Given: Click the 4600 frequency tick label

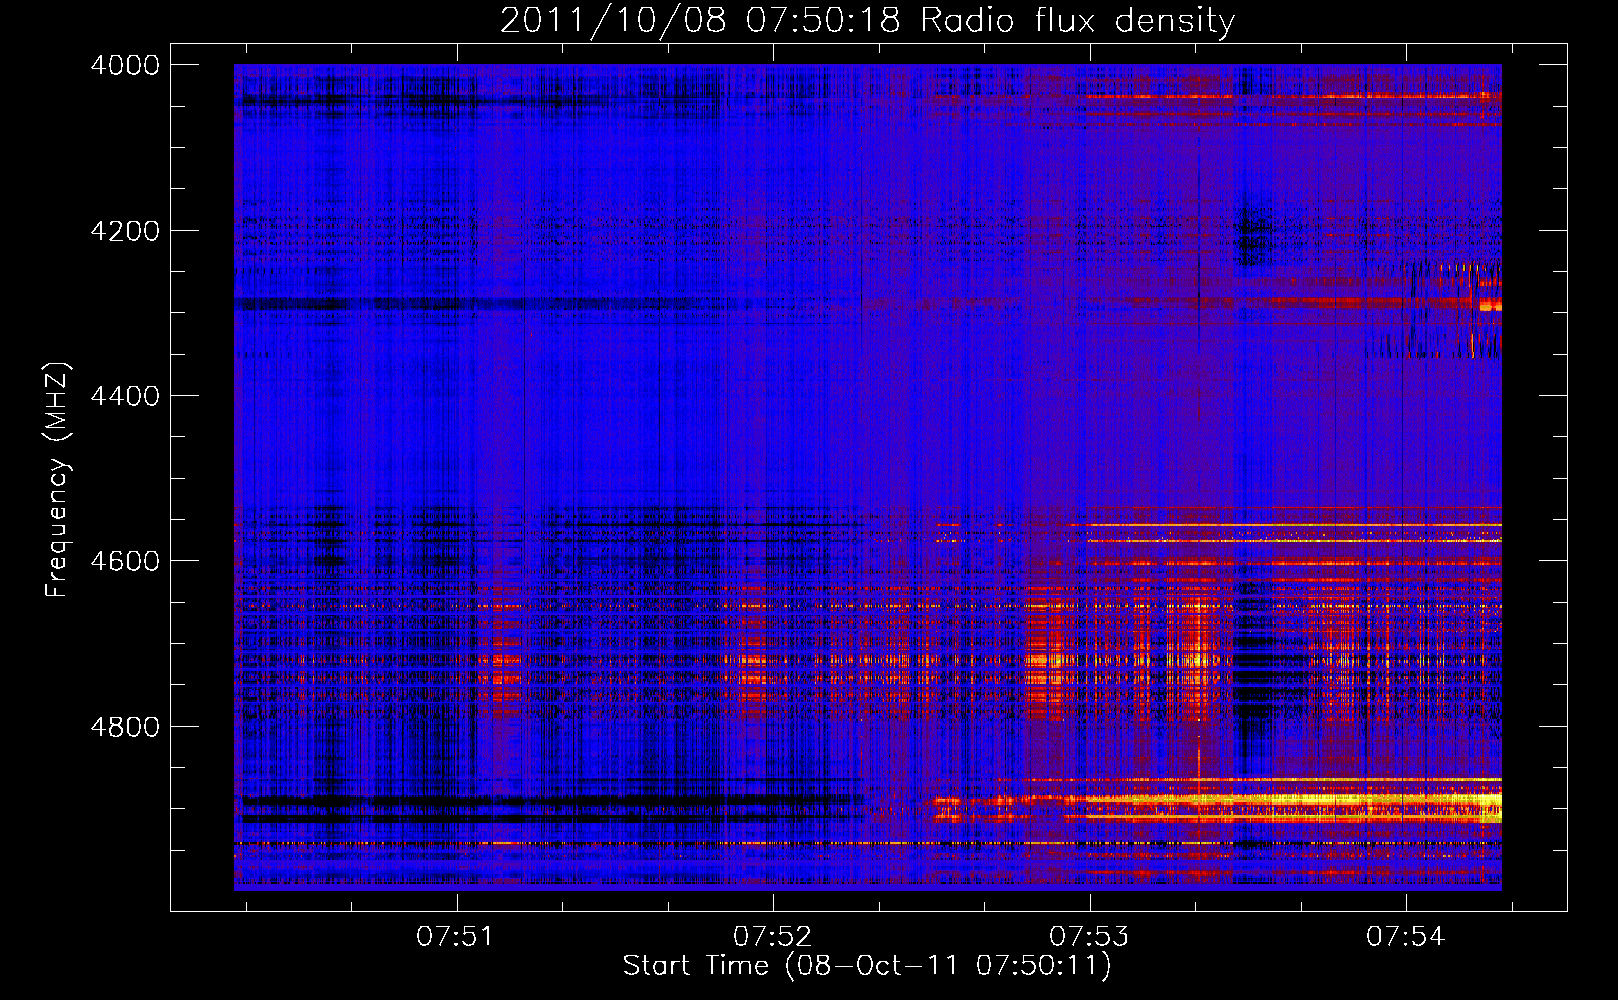Looking at the screenshot, I should 125,561.
